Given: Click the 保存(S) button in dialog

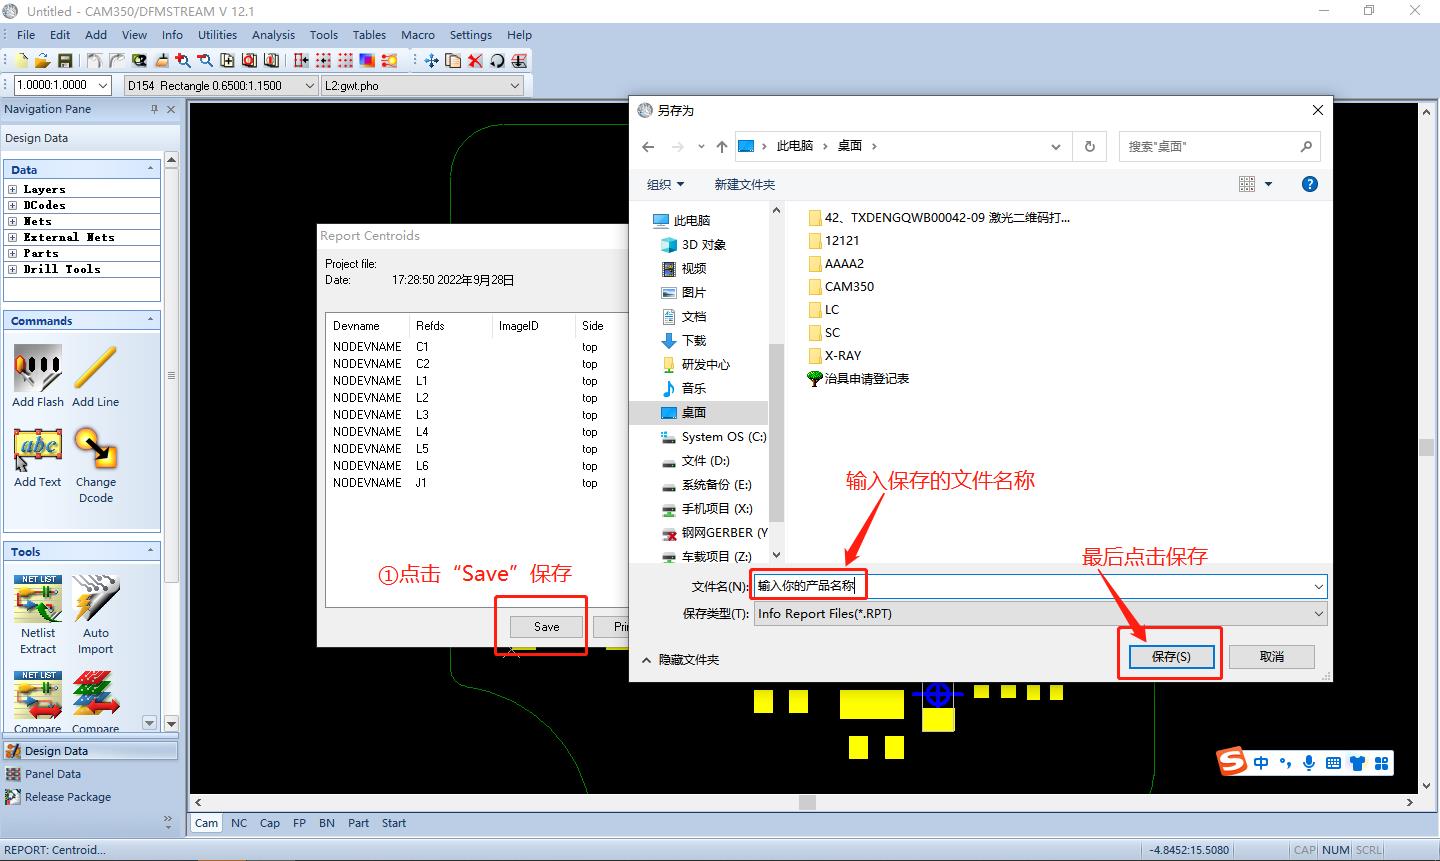Looking at the screenshot, I should [x=1170, y=657].
